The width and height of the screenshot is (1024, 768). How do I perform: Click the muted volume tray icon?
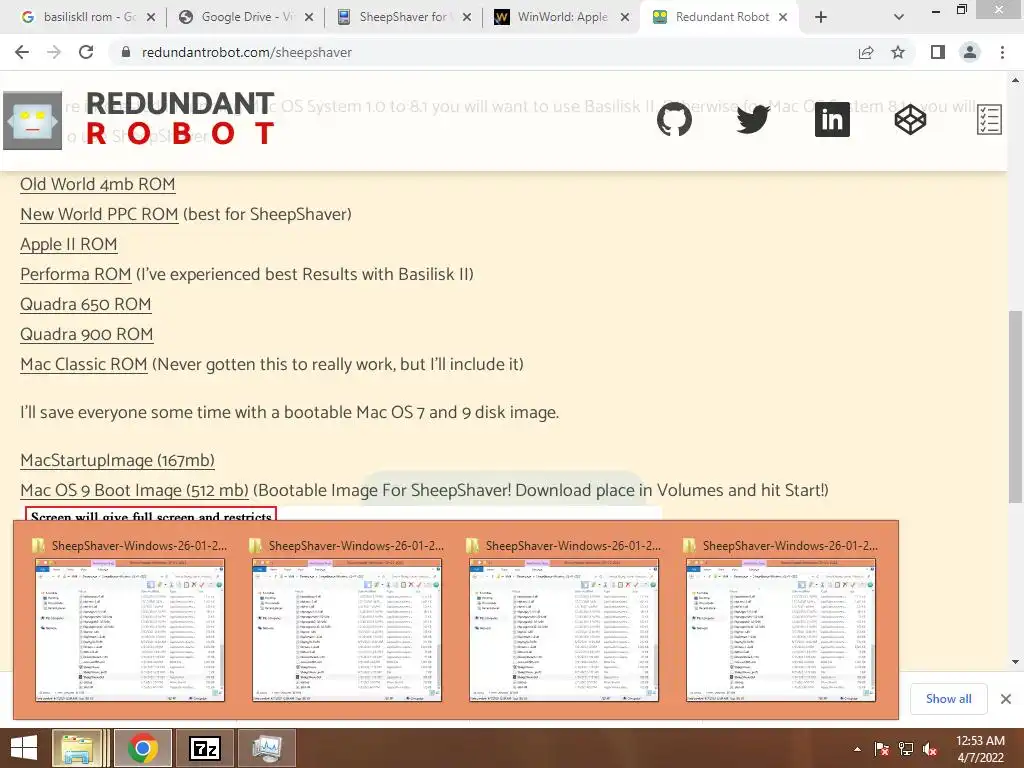[930, 749]
